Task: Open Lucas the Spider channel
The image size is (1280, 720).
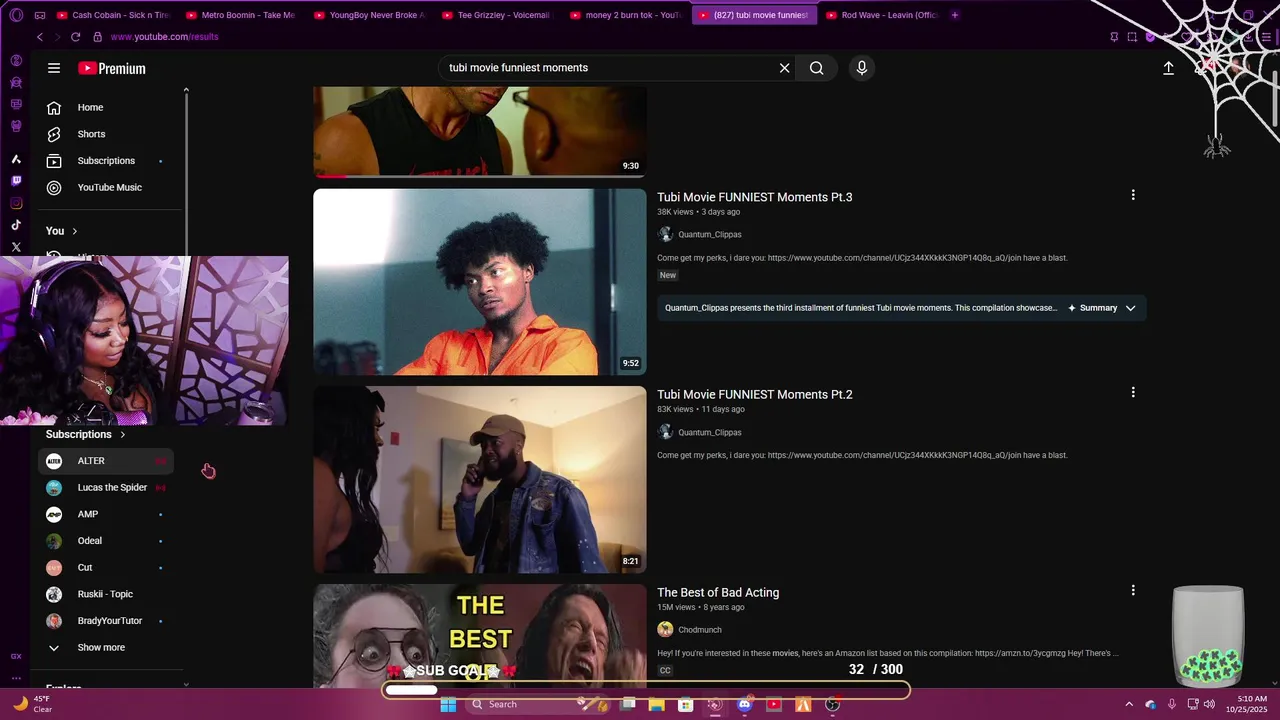Action: tap(106, 487)
